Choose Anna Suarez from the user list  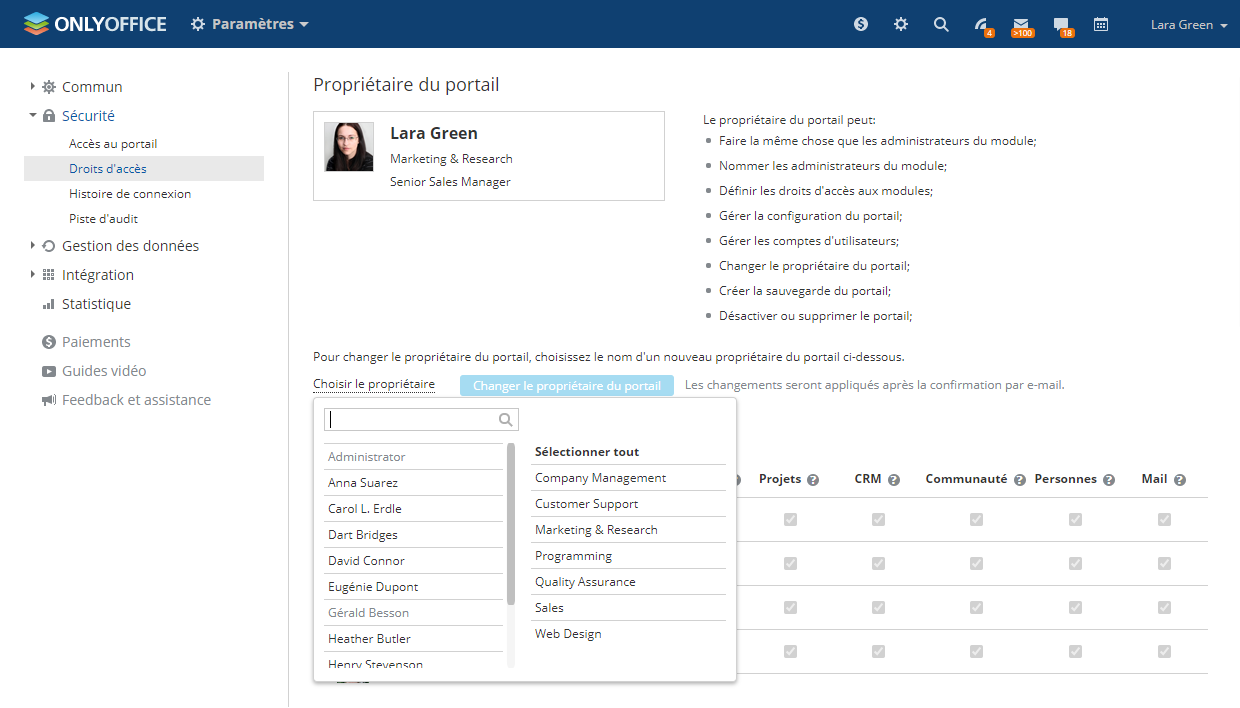pyautogui.click(x=413, y=483)
